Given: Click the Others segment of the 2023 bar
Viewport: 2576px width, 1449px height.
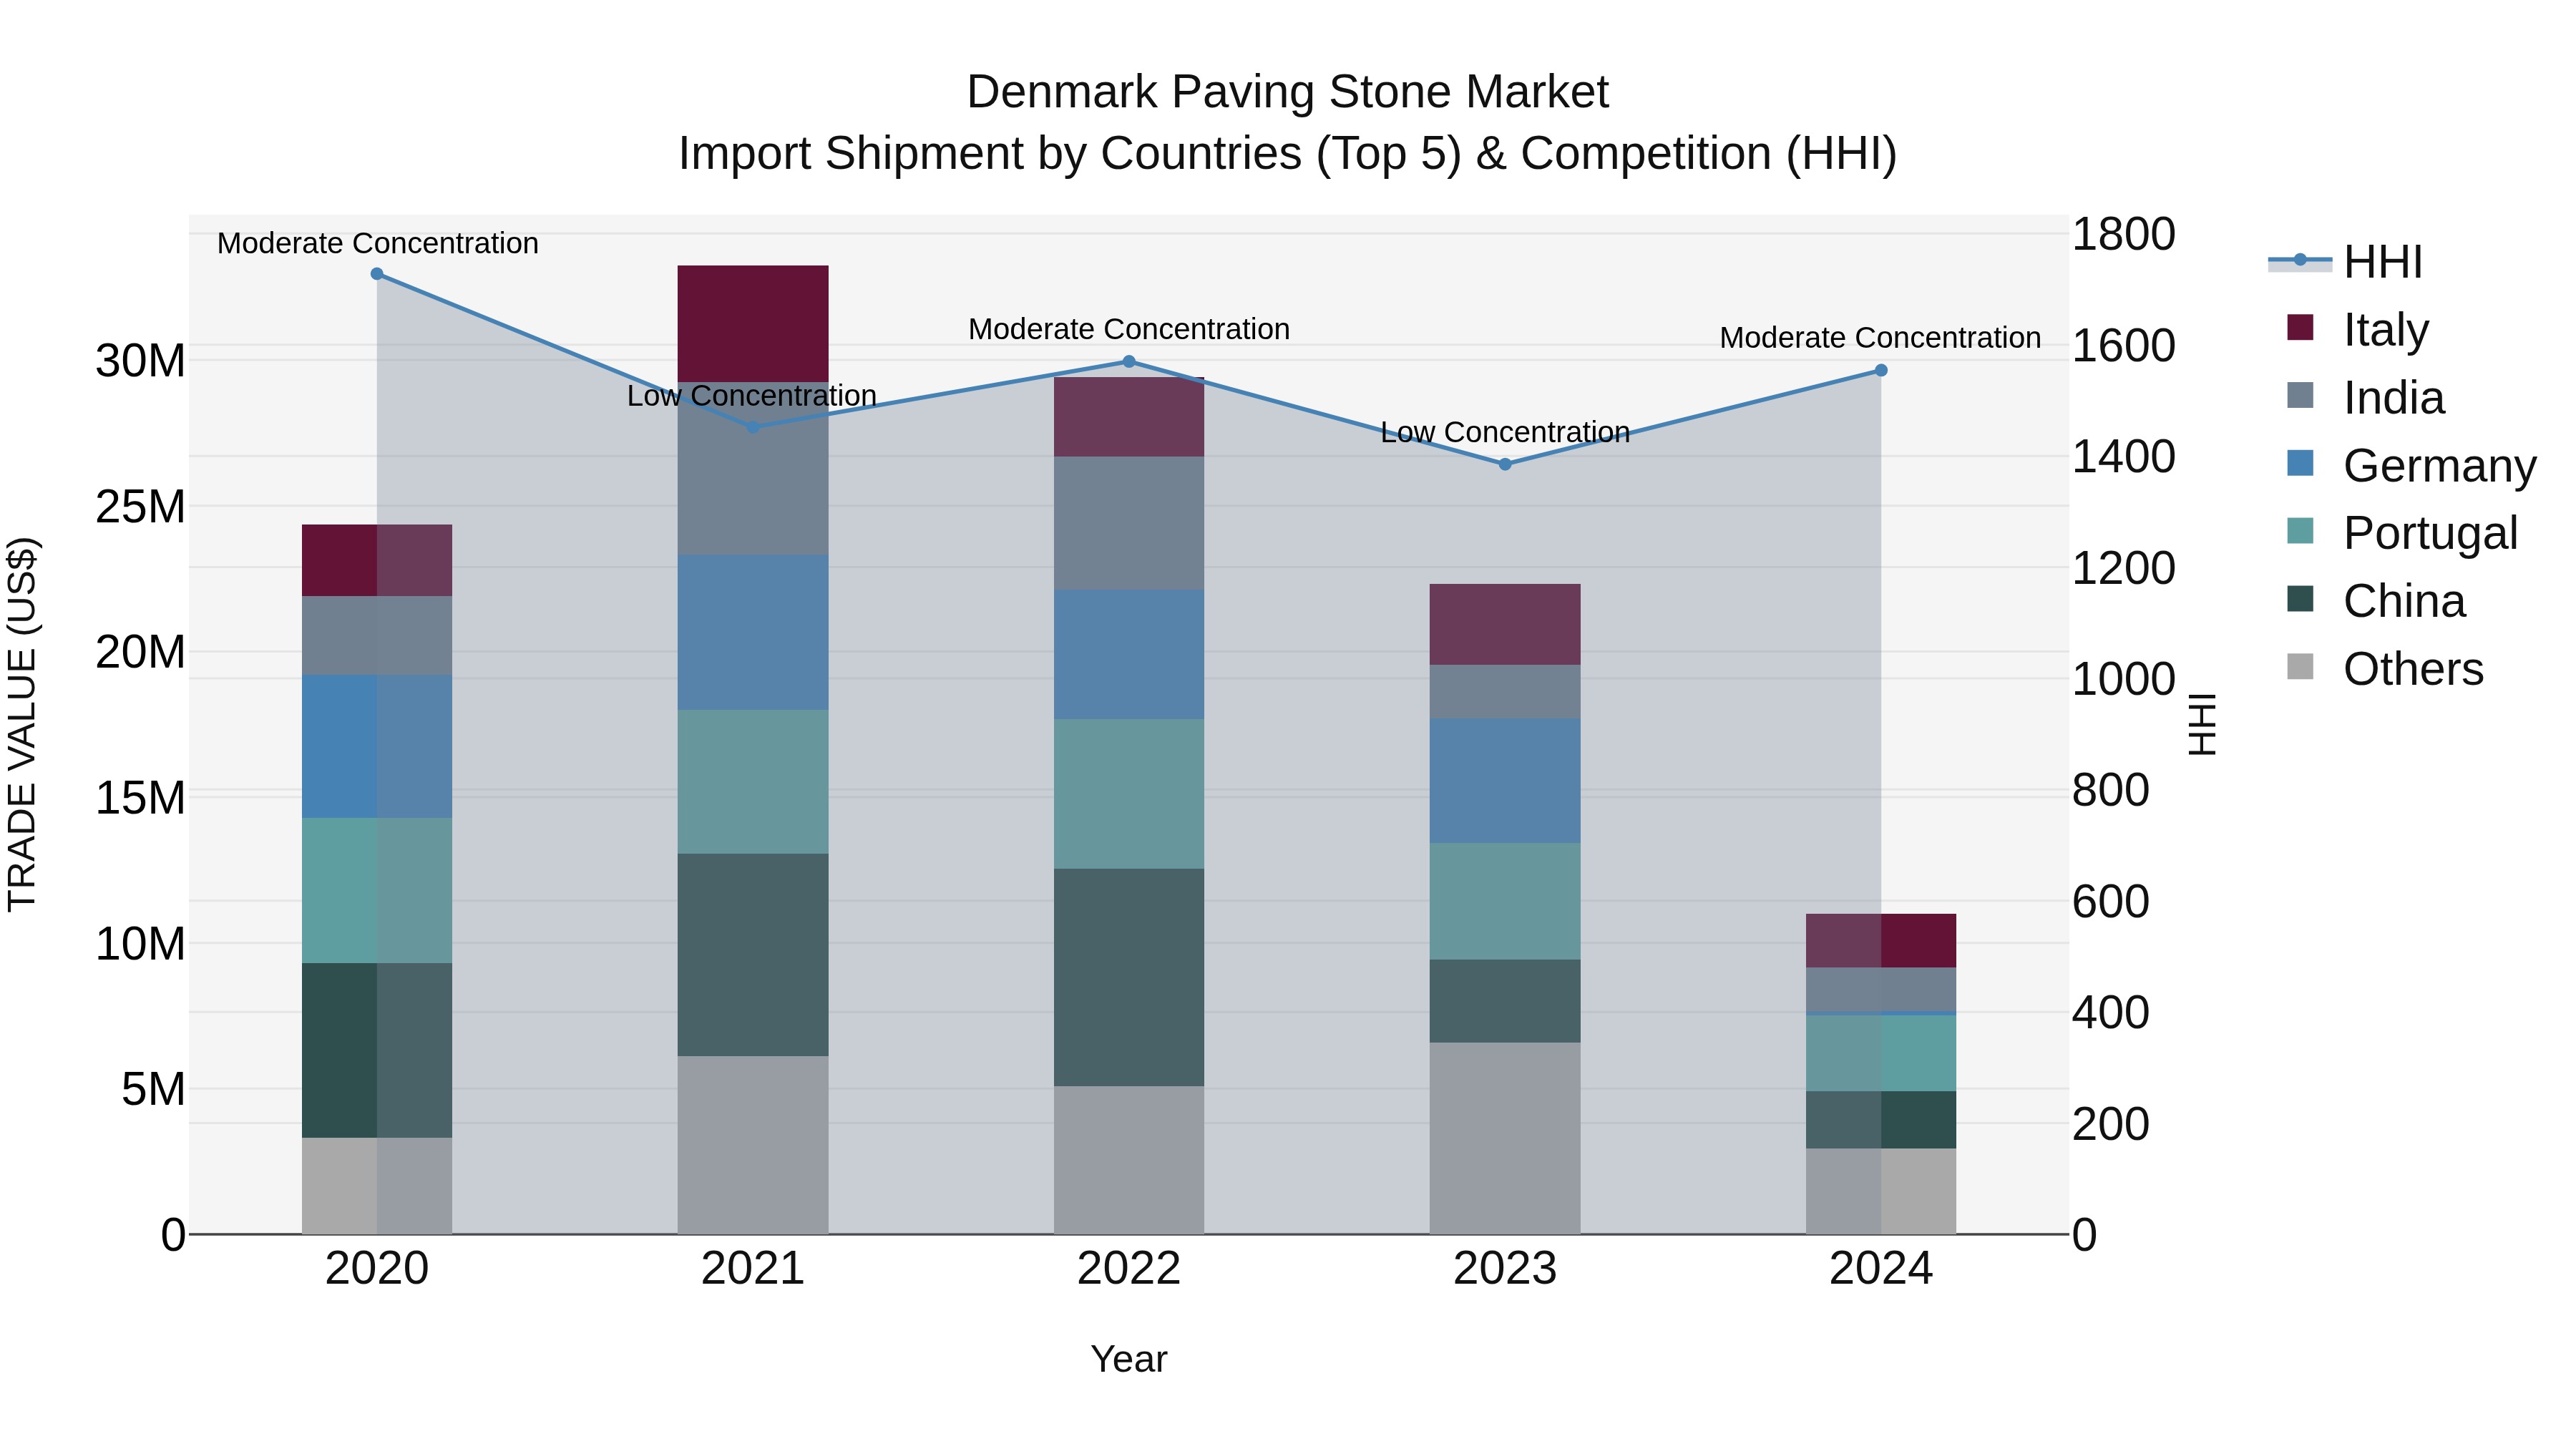Looking at the screenshot, I should click(1505, 1138).
